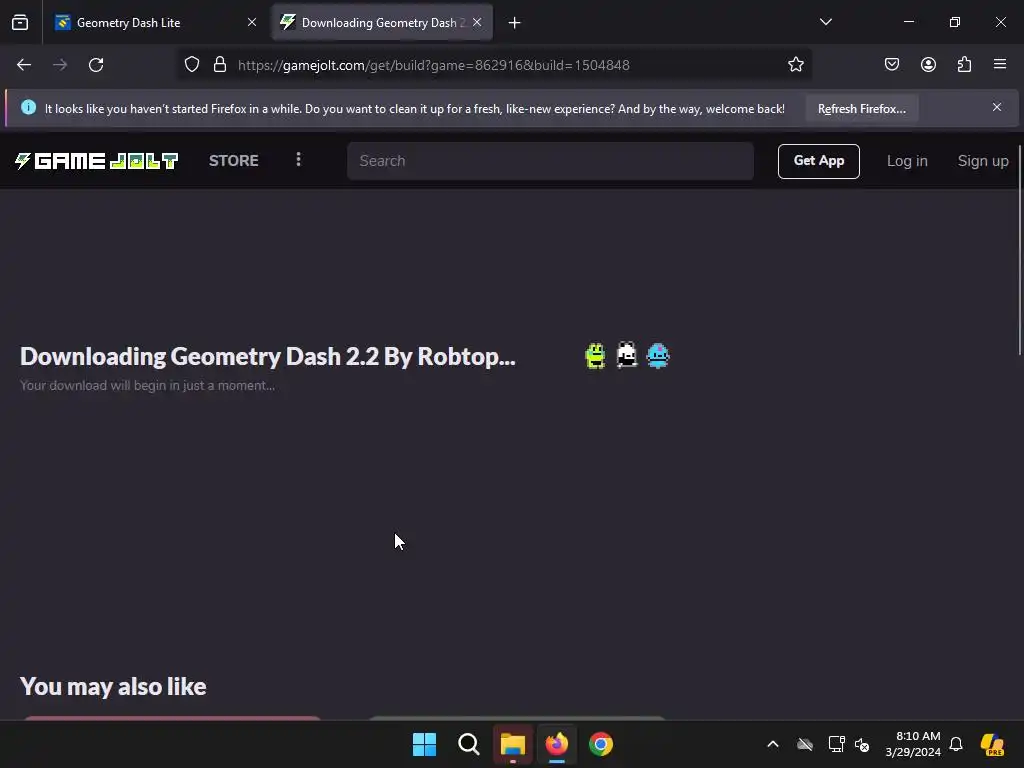Select the Downloading Geometry Dash tab
Image resolution: width=1024 pixels, height=768 pixels.
382,23
